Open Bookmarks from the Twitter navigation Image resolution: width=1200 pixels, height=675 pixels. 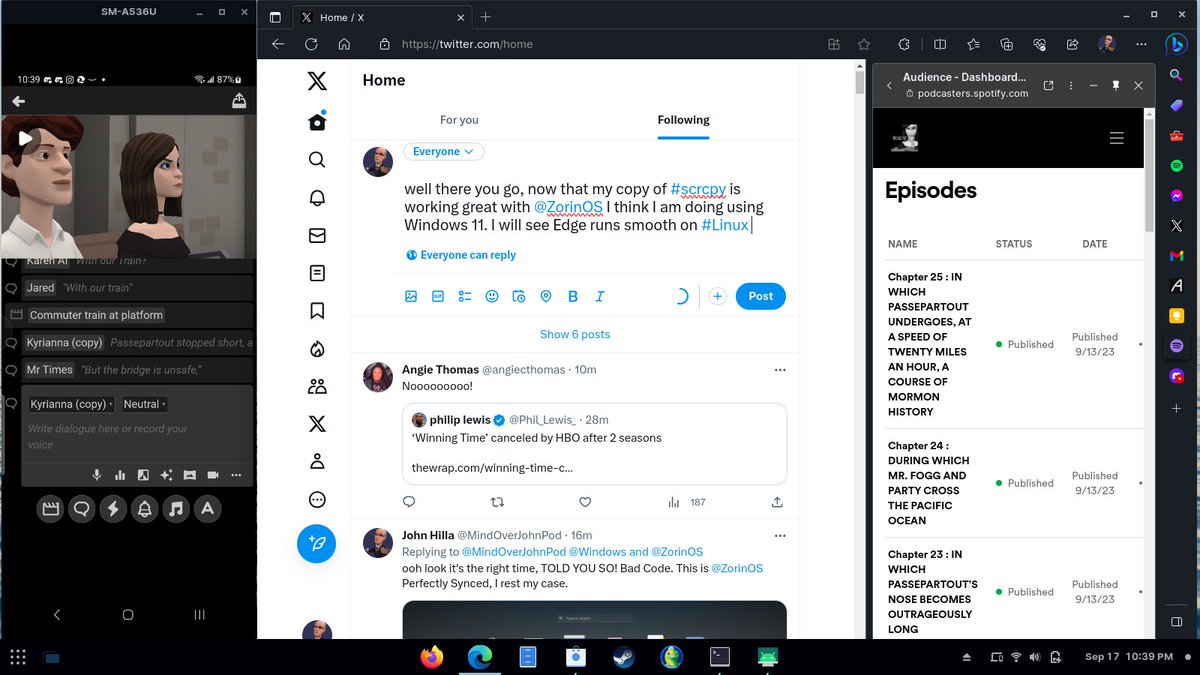(316, 310)
